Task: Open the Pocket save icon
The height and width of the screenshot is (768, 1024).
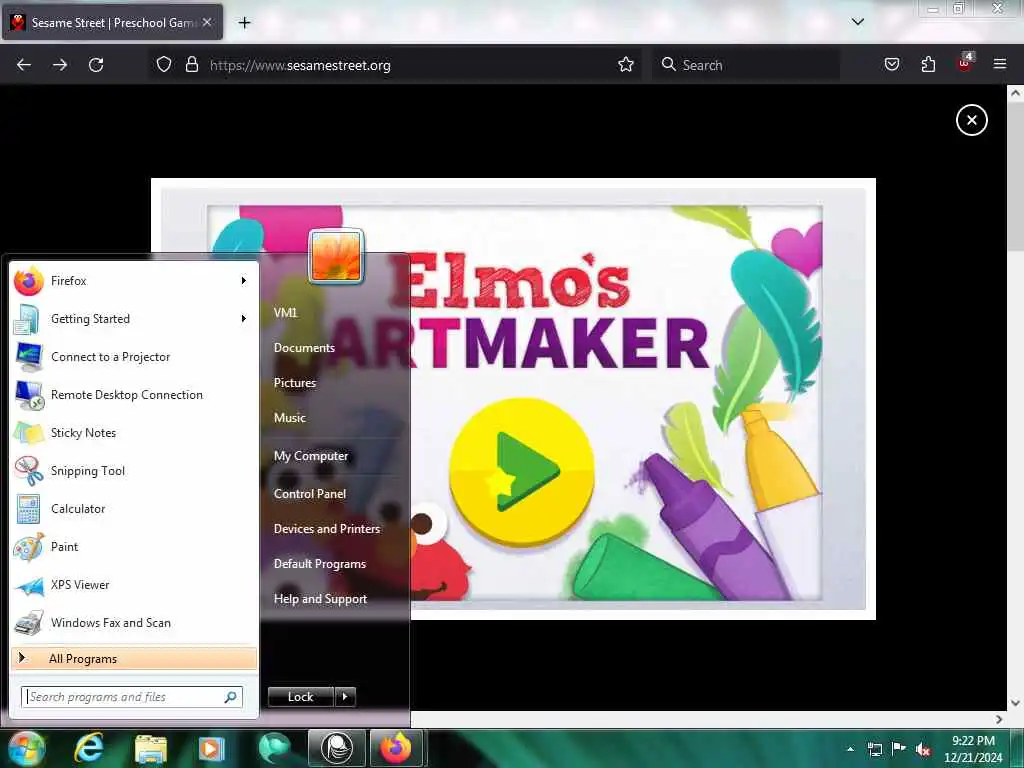Action: 891,65
